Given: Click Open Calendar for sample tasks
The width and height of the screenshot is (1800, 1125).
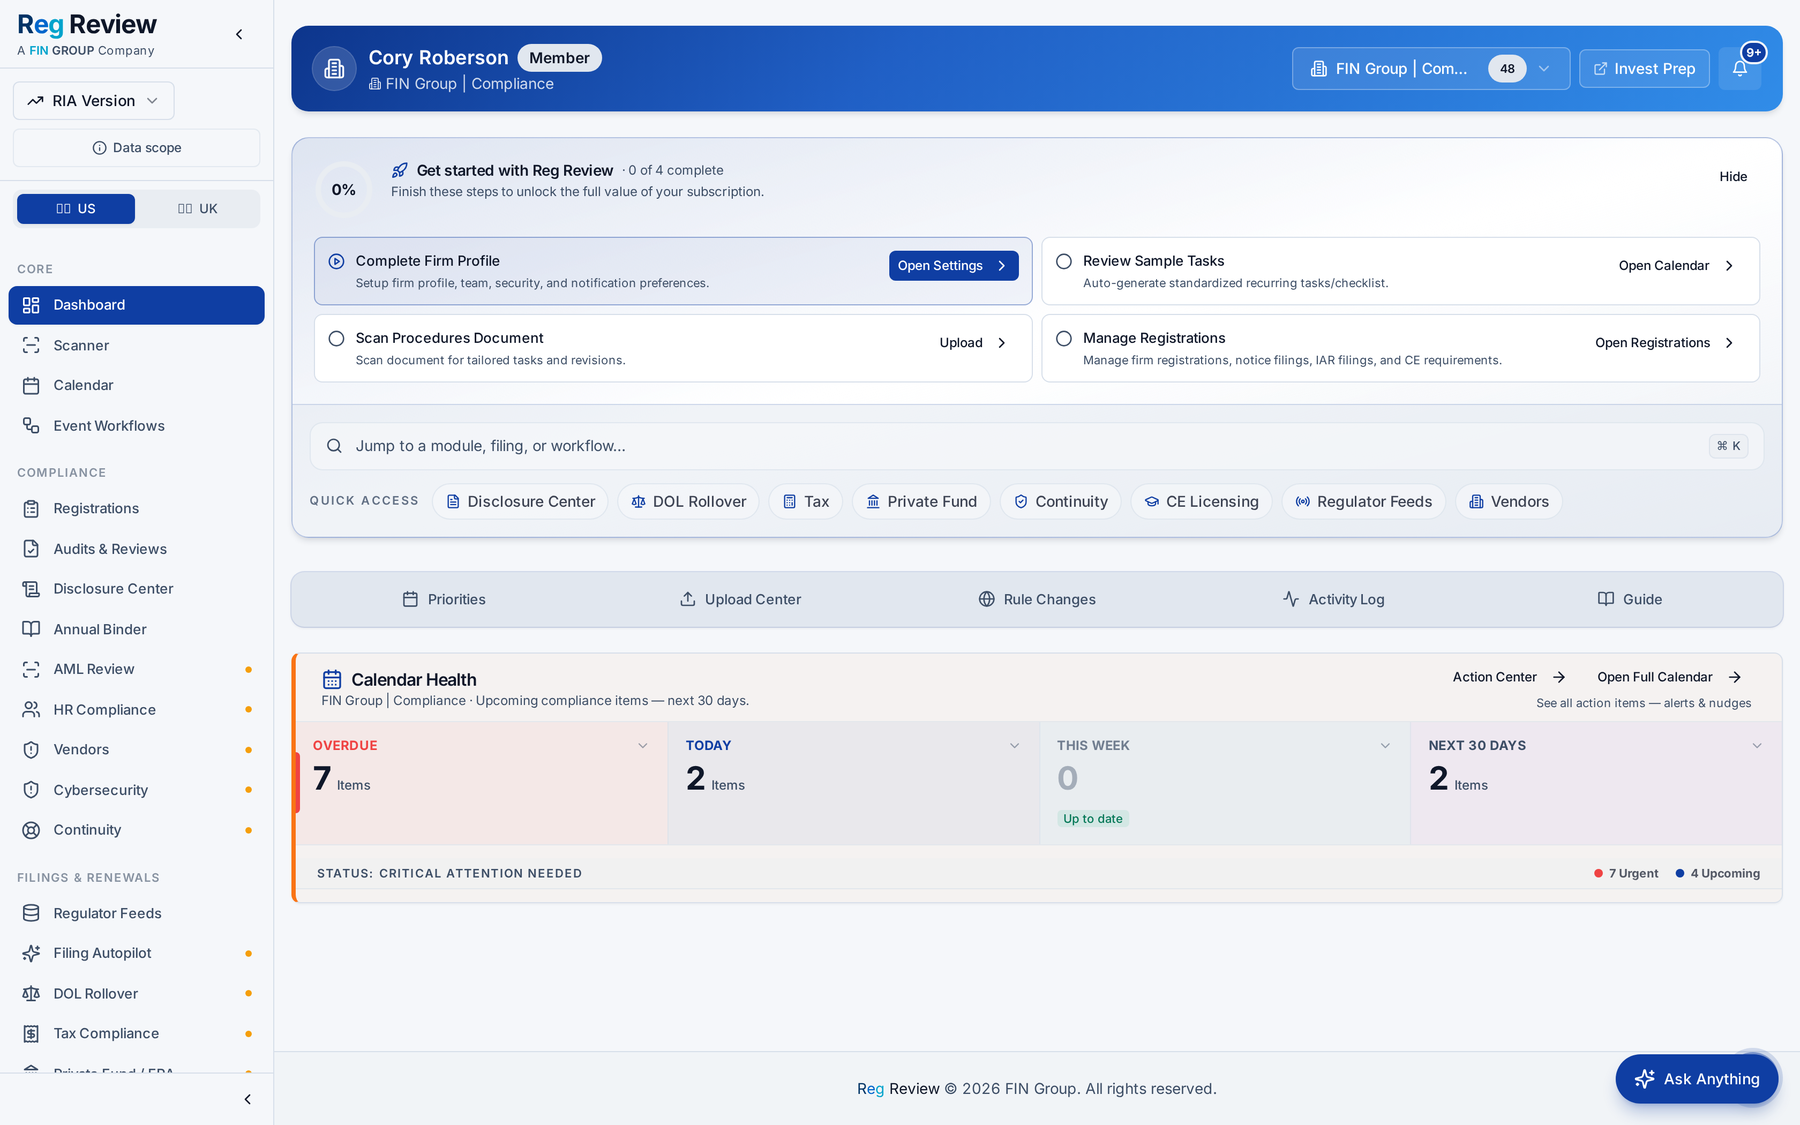Looking at the screenshot, I should pos(1676,266).
